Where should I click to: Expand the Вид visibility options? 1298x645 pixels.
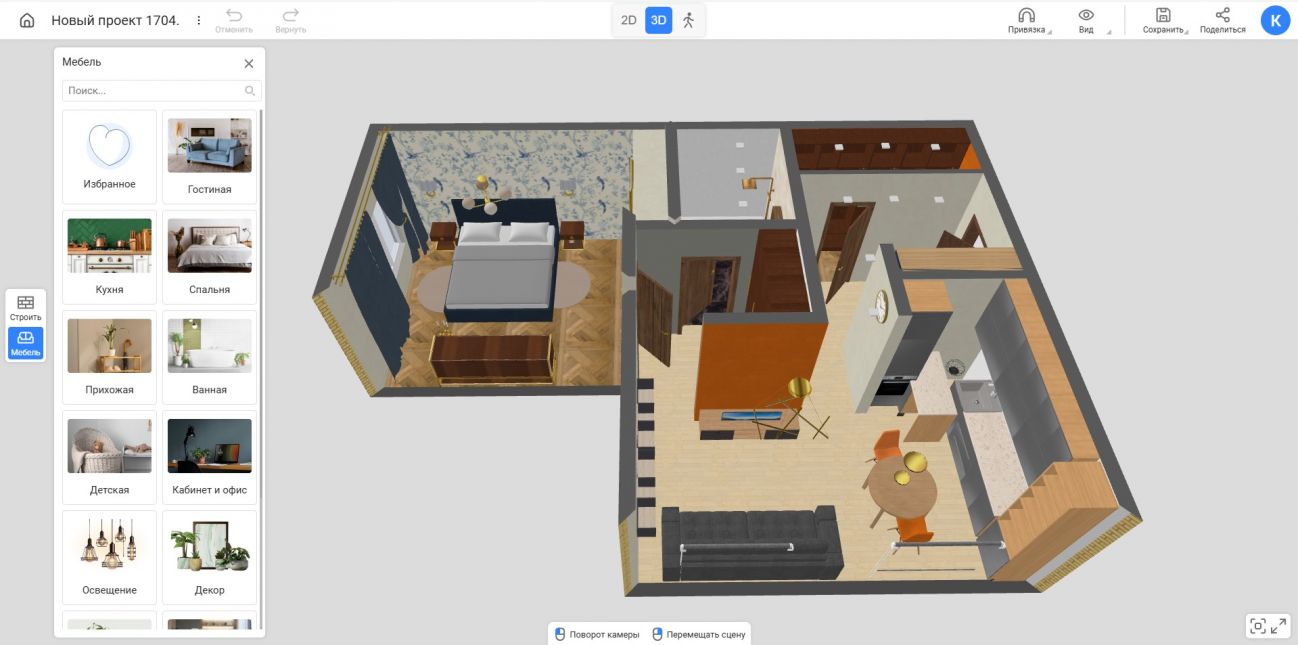point(1086,20)
